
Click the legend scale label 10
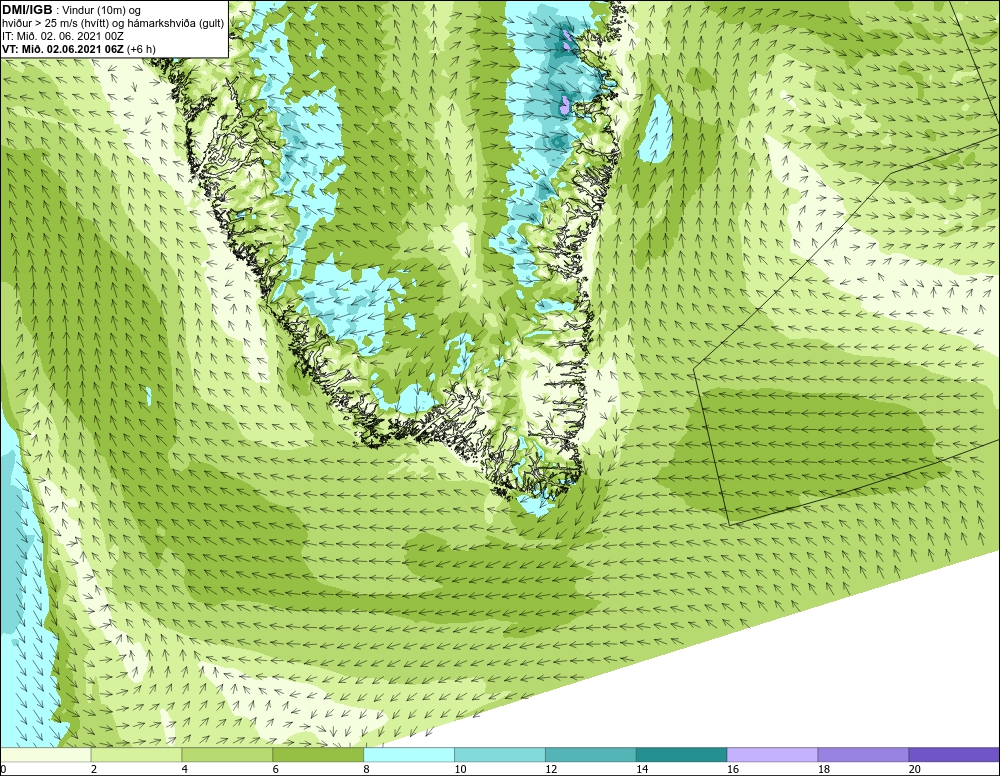pos(460,769)
